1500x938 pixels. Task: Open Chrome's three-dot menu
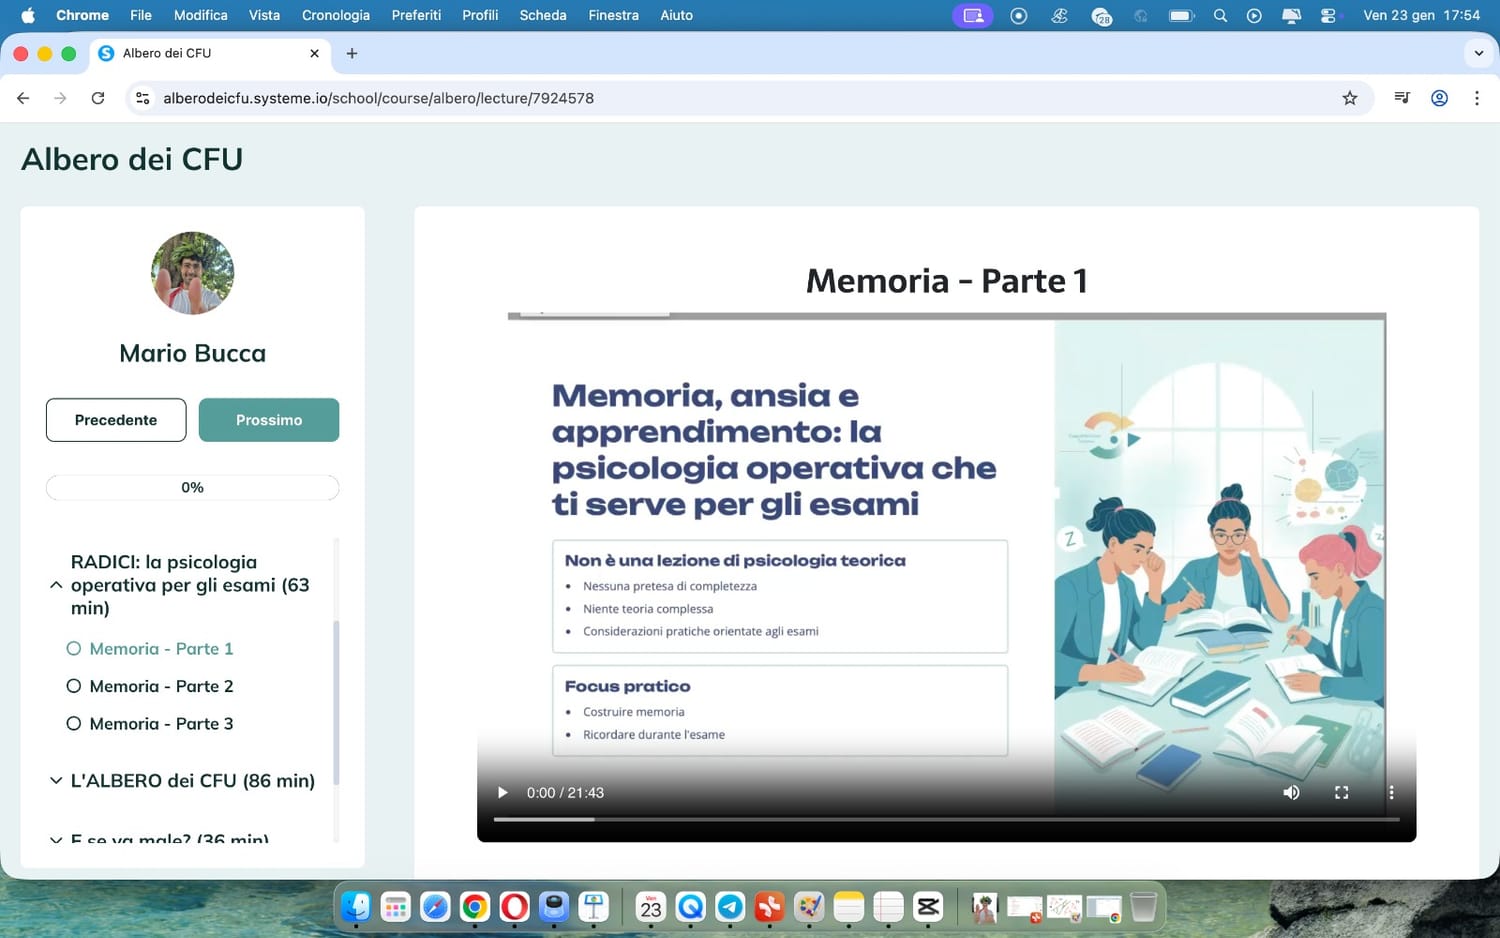pos(1477,98)
